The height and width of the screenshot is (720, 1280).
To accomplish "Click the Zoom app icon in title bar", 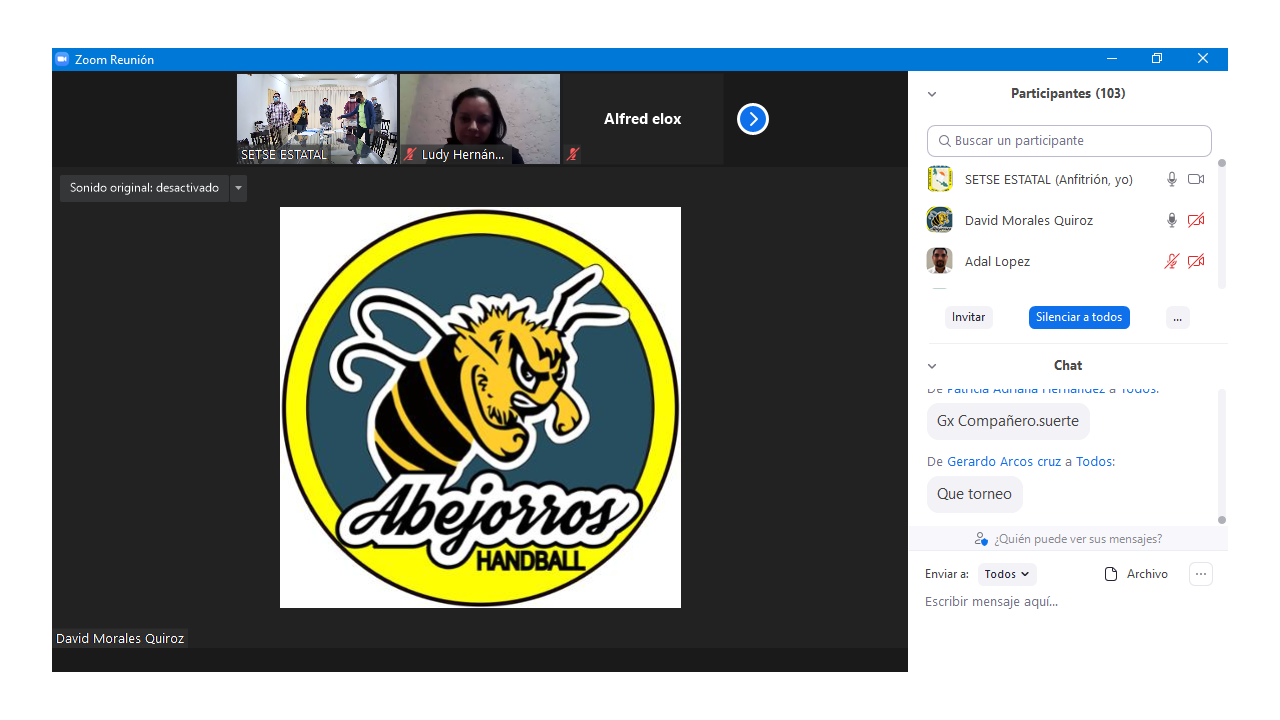I will tap(62, 59).
